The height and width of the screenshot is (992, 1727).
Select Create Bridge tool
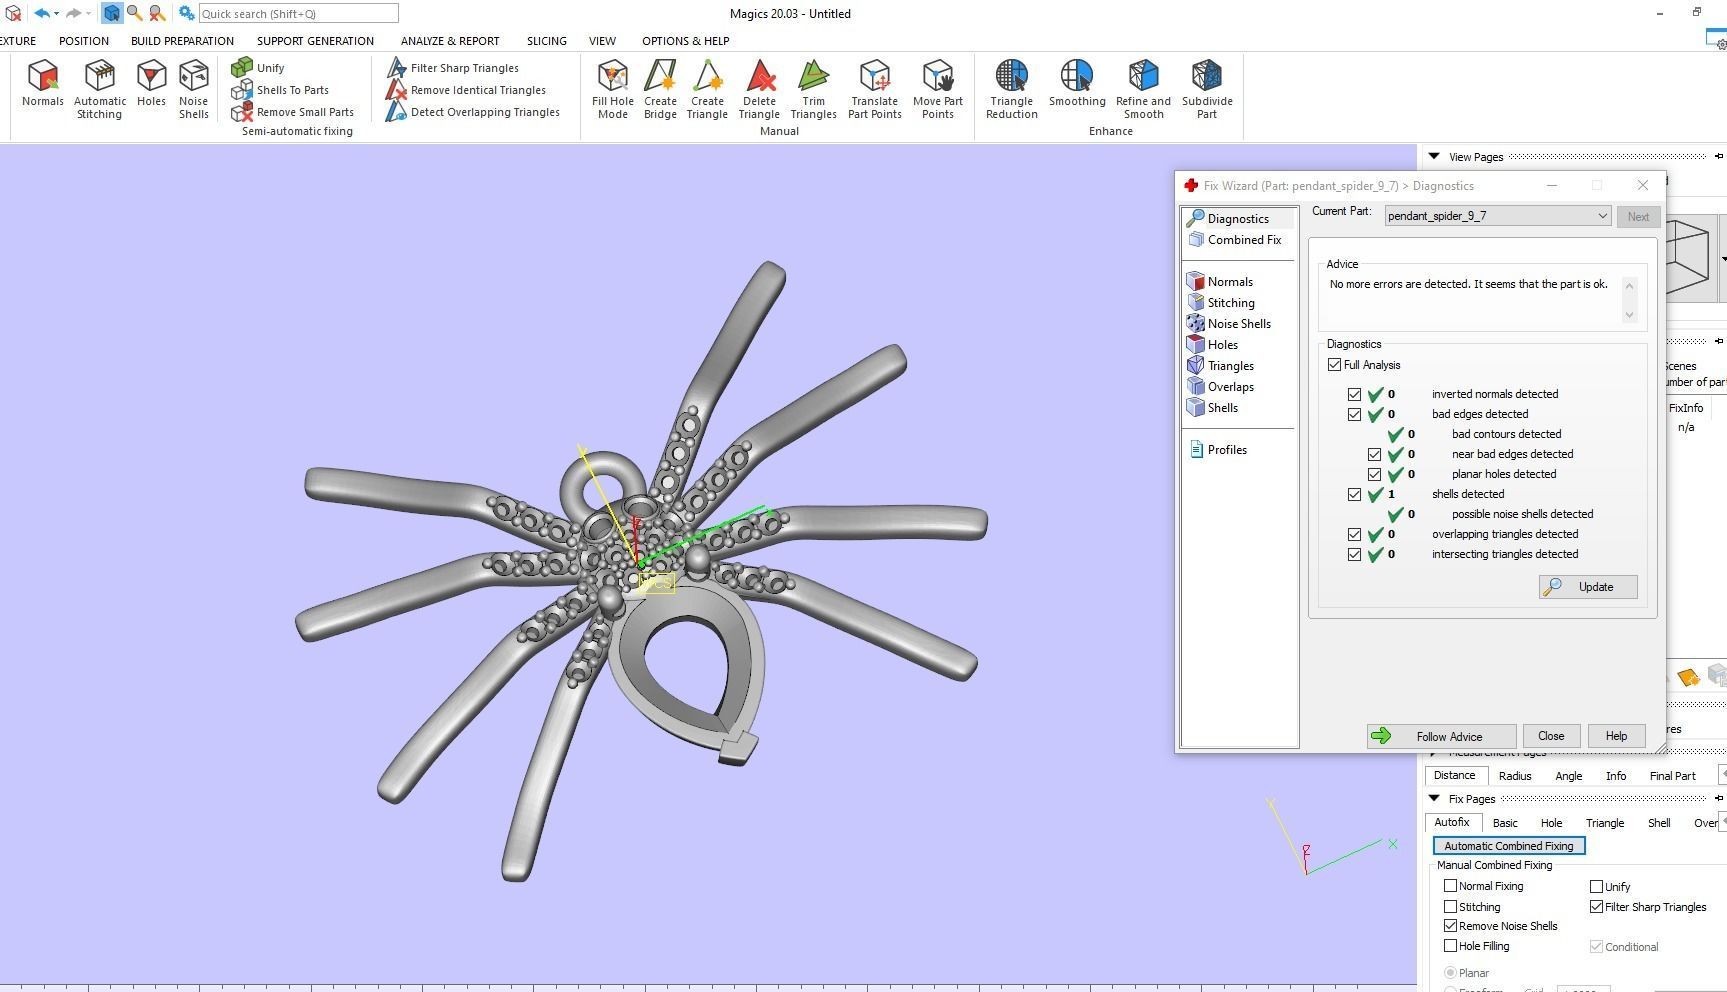pyautogui.click(x=660, y=89)
